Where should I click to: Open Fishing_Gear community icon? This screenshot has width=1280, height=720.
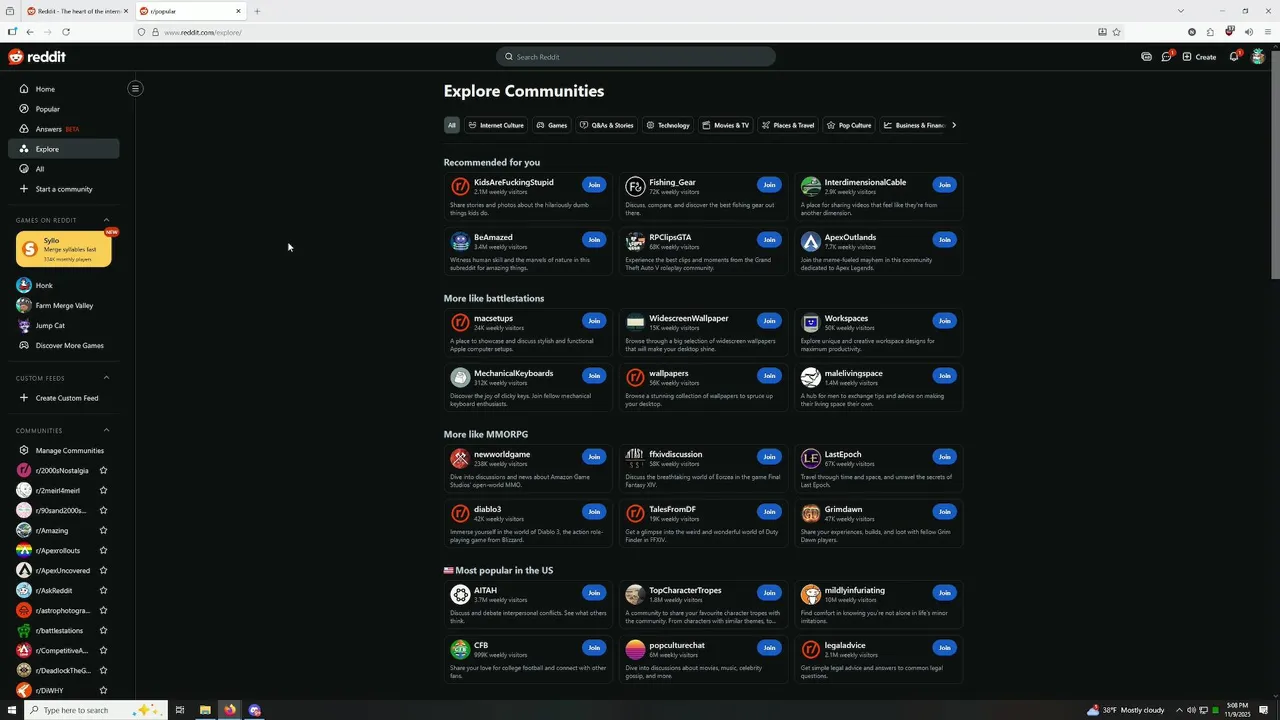click(635, 186)
